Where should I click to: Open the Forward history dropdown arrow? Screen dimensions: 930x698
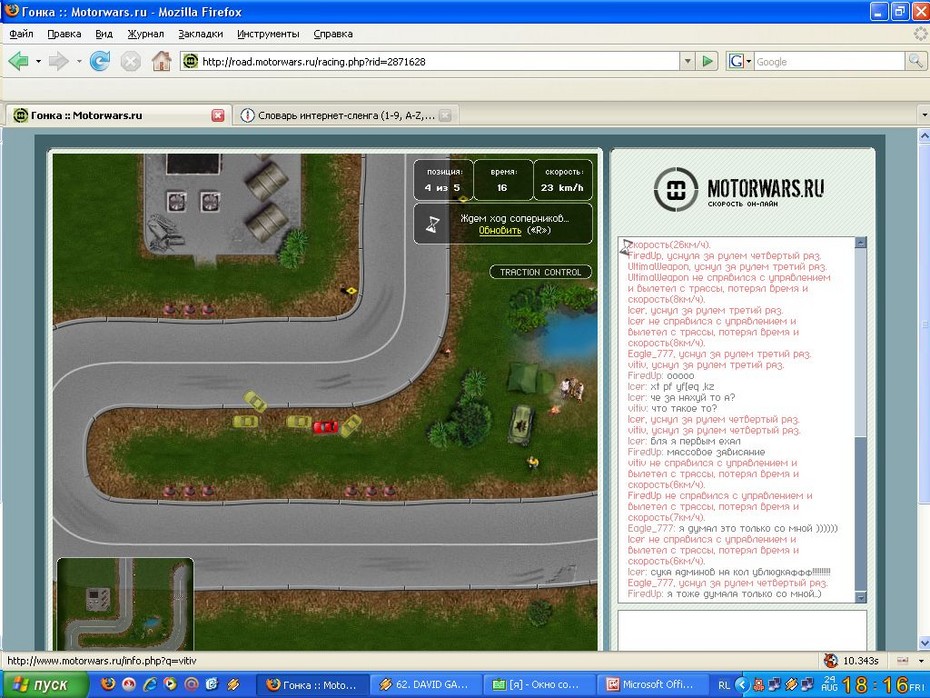point(79,61)
